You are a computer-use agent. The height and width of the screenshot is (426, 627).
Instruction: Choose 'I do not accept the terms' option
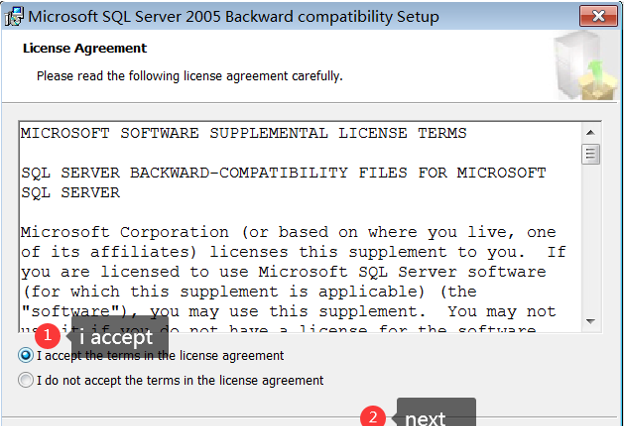click(26, 380)
